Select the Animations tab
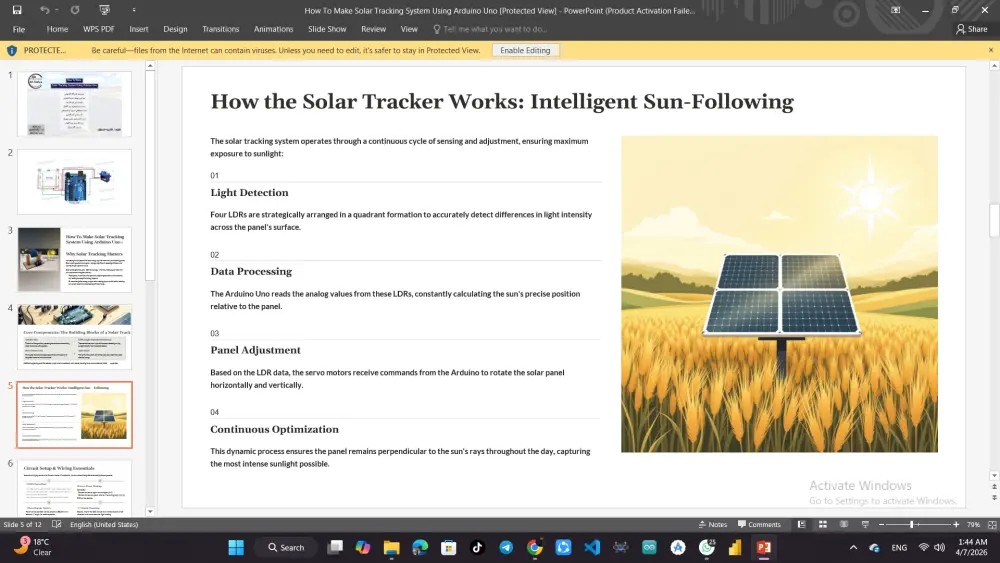Image resolution: width=1000 pixels, height=563 pixels. point(274,29)
